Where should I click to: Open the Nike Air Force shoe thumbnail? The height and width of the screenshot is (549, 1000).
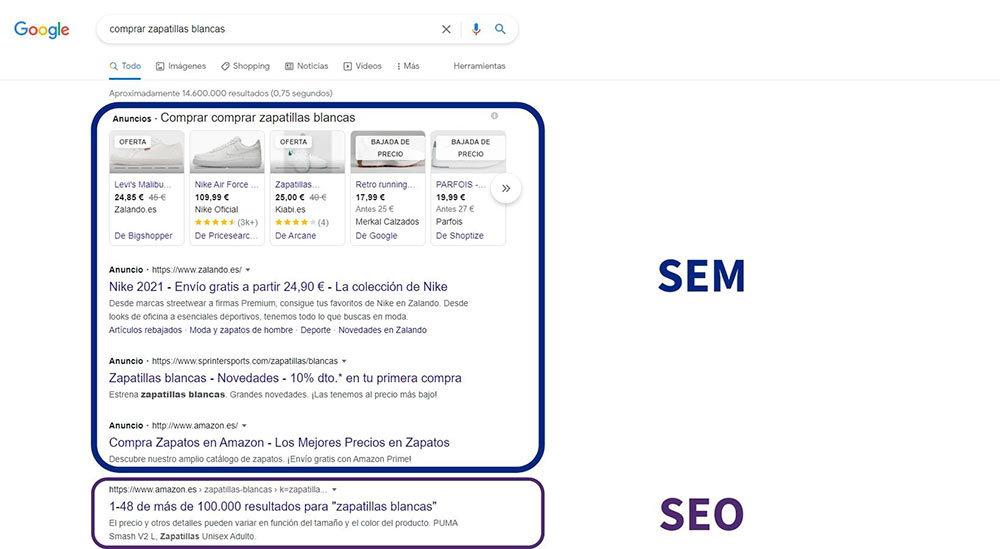(227, 152)
